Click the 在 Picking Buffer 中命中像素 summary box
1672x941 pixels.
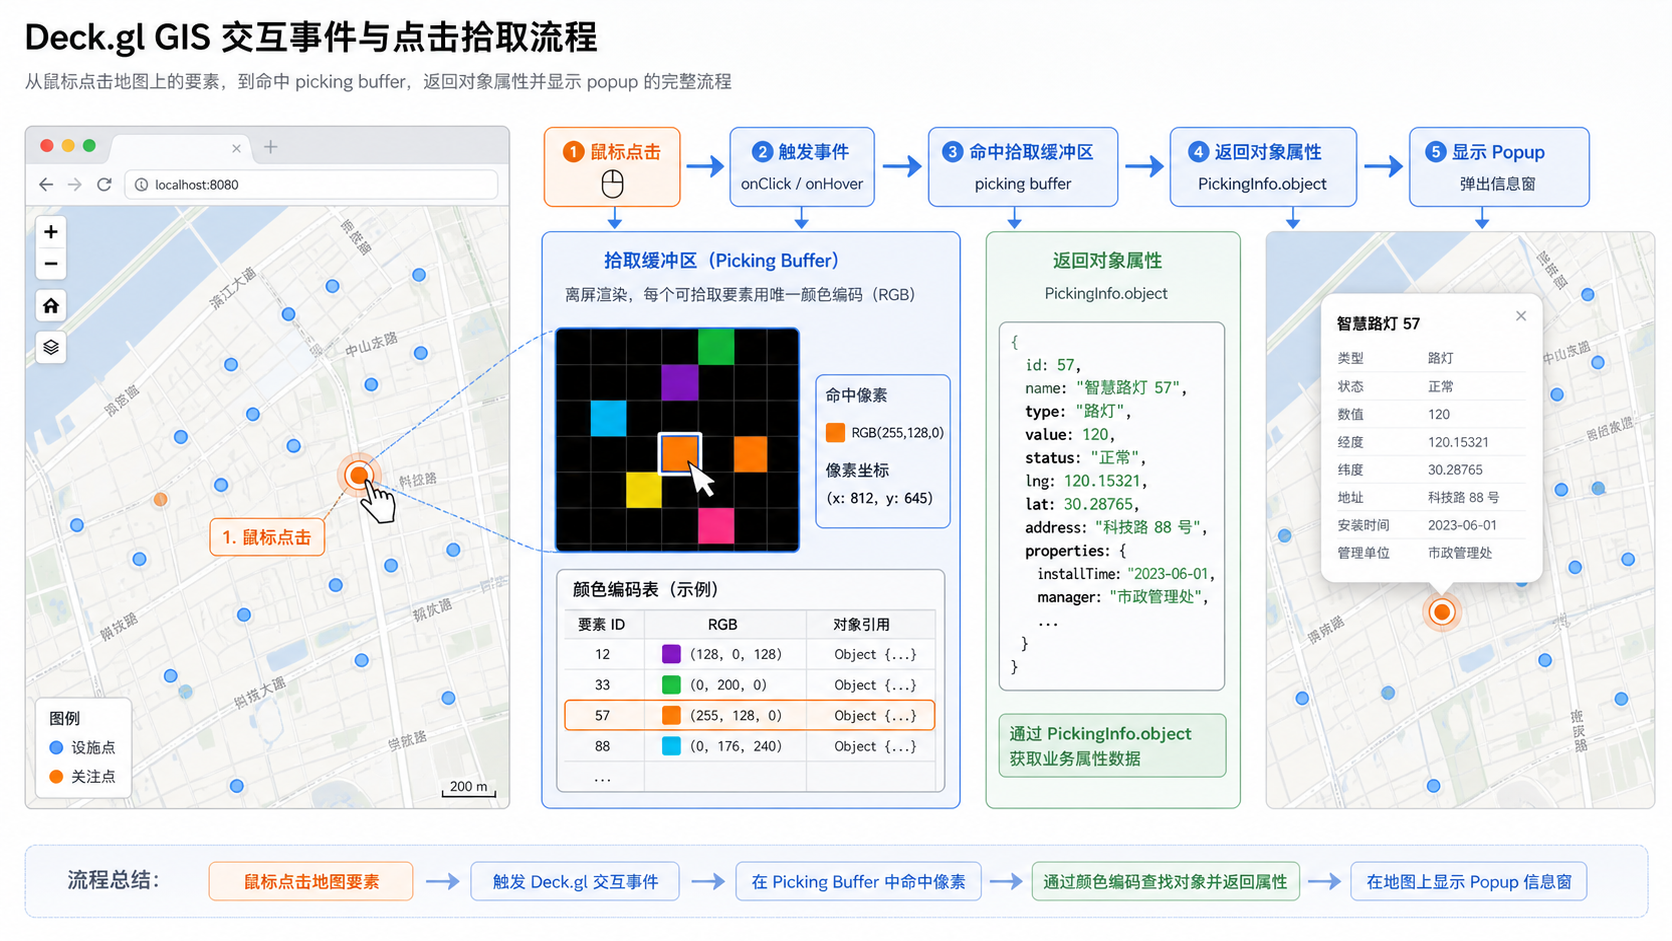click(858, 882)
